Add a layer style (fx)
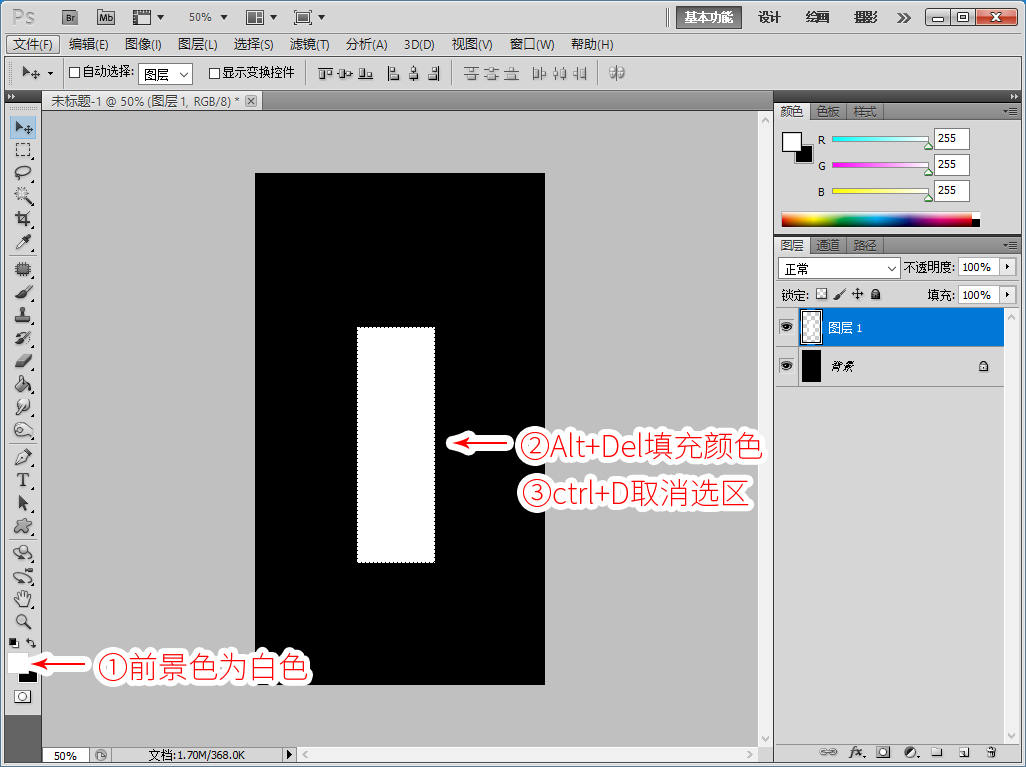Screen dimensions: 1026x767 (856, 752)
